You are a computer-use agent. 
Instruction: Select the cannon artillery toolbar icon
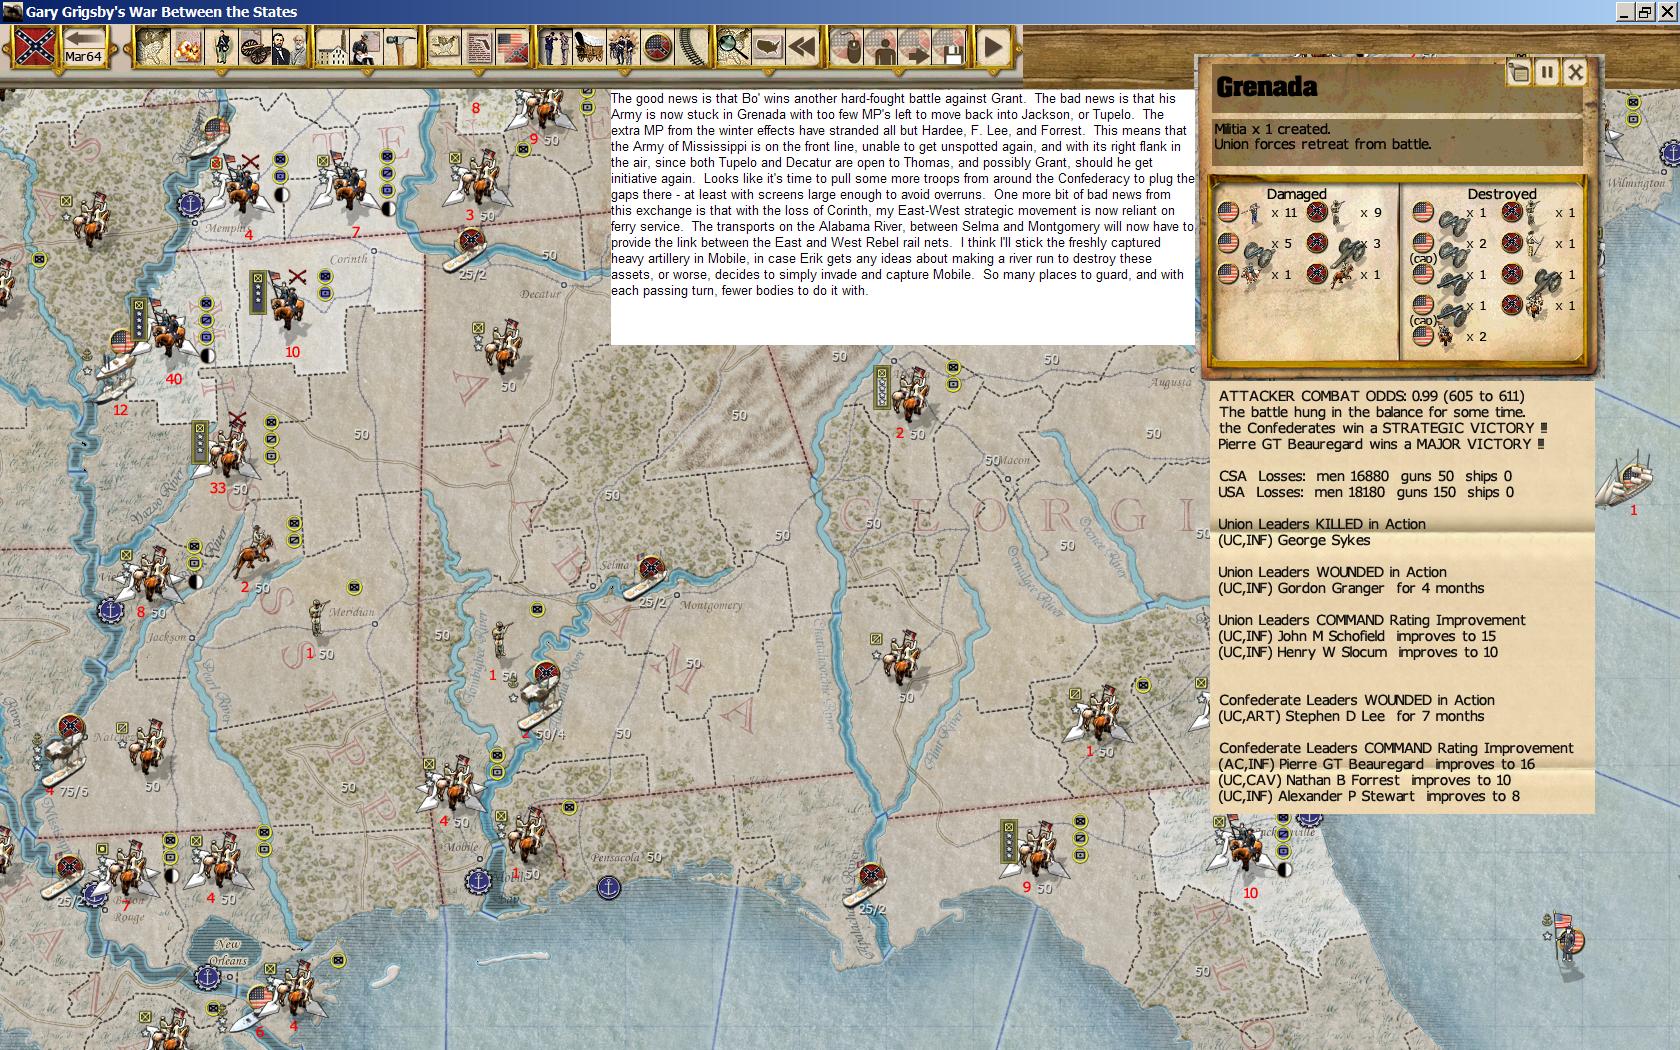coord(254,47)
